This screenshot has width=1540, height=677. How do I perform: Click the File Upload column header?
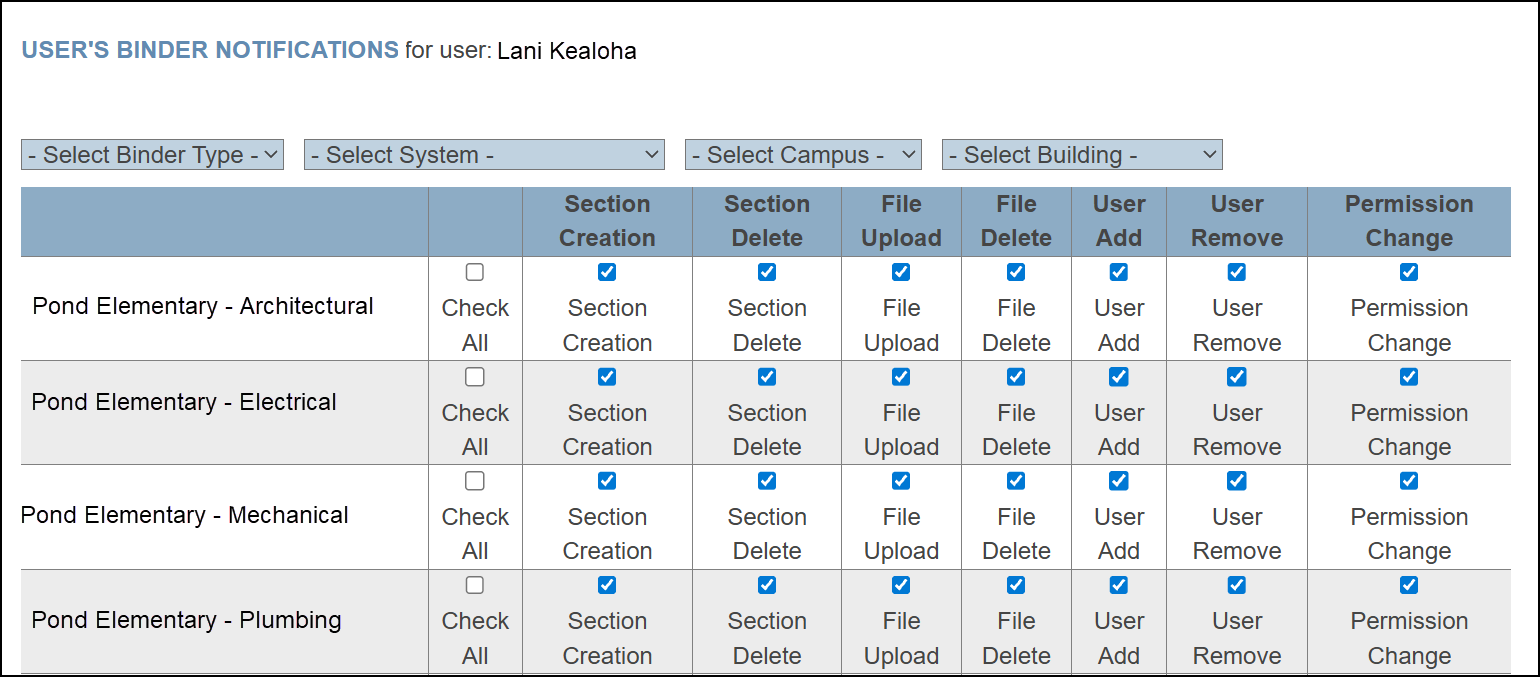901,221
